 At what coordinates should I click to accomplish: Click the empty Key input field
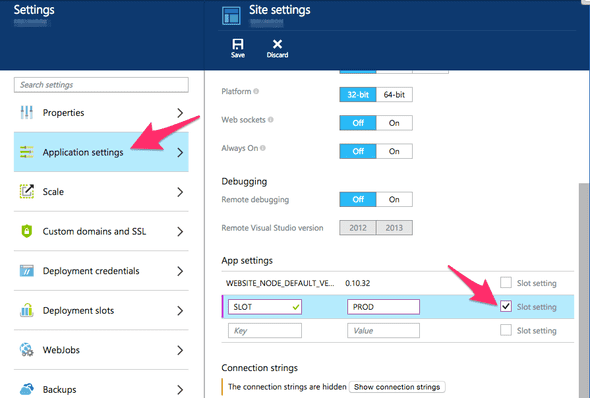coord(265,331)
